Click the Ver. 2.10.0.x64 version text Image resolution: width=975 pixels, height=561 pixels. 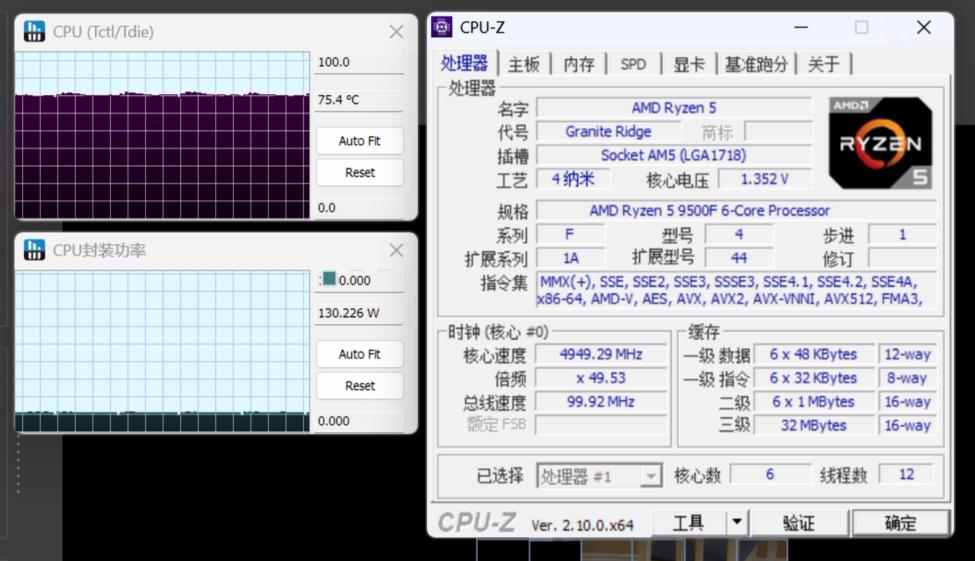[582, 526]
